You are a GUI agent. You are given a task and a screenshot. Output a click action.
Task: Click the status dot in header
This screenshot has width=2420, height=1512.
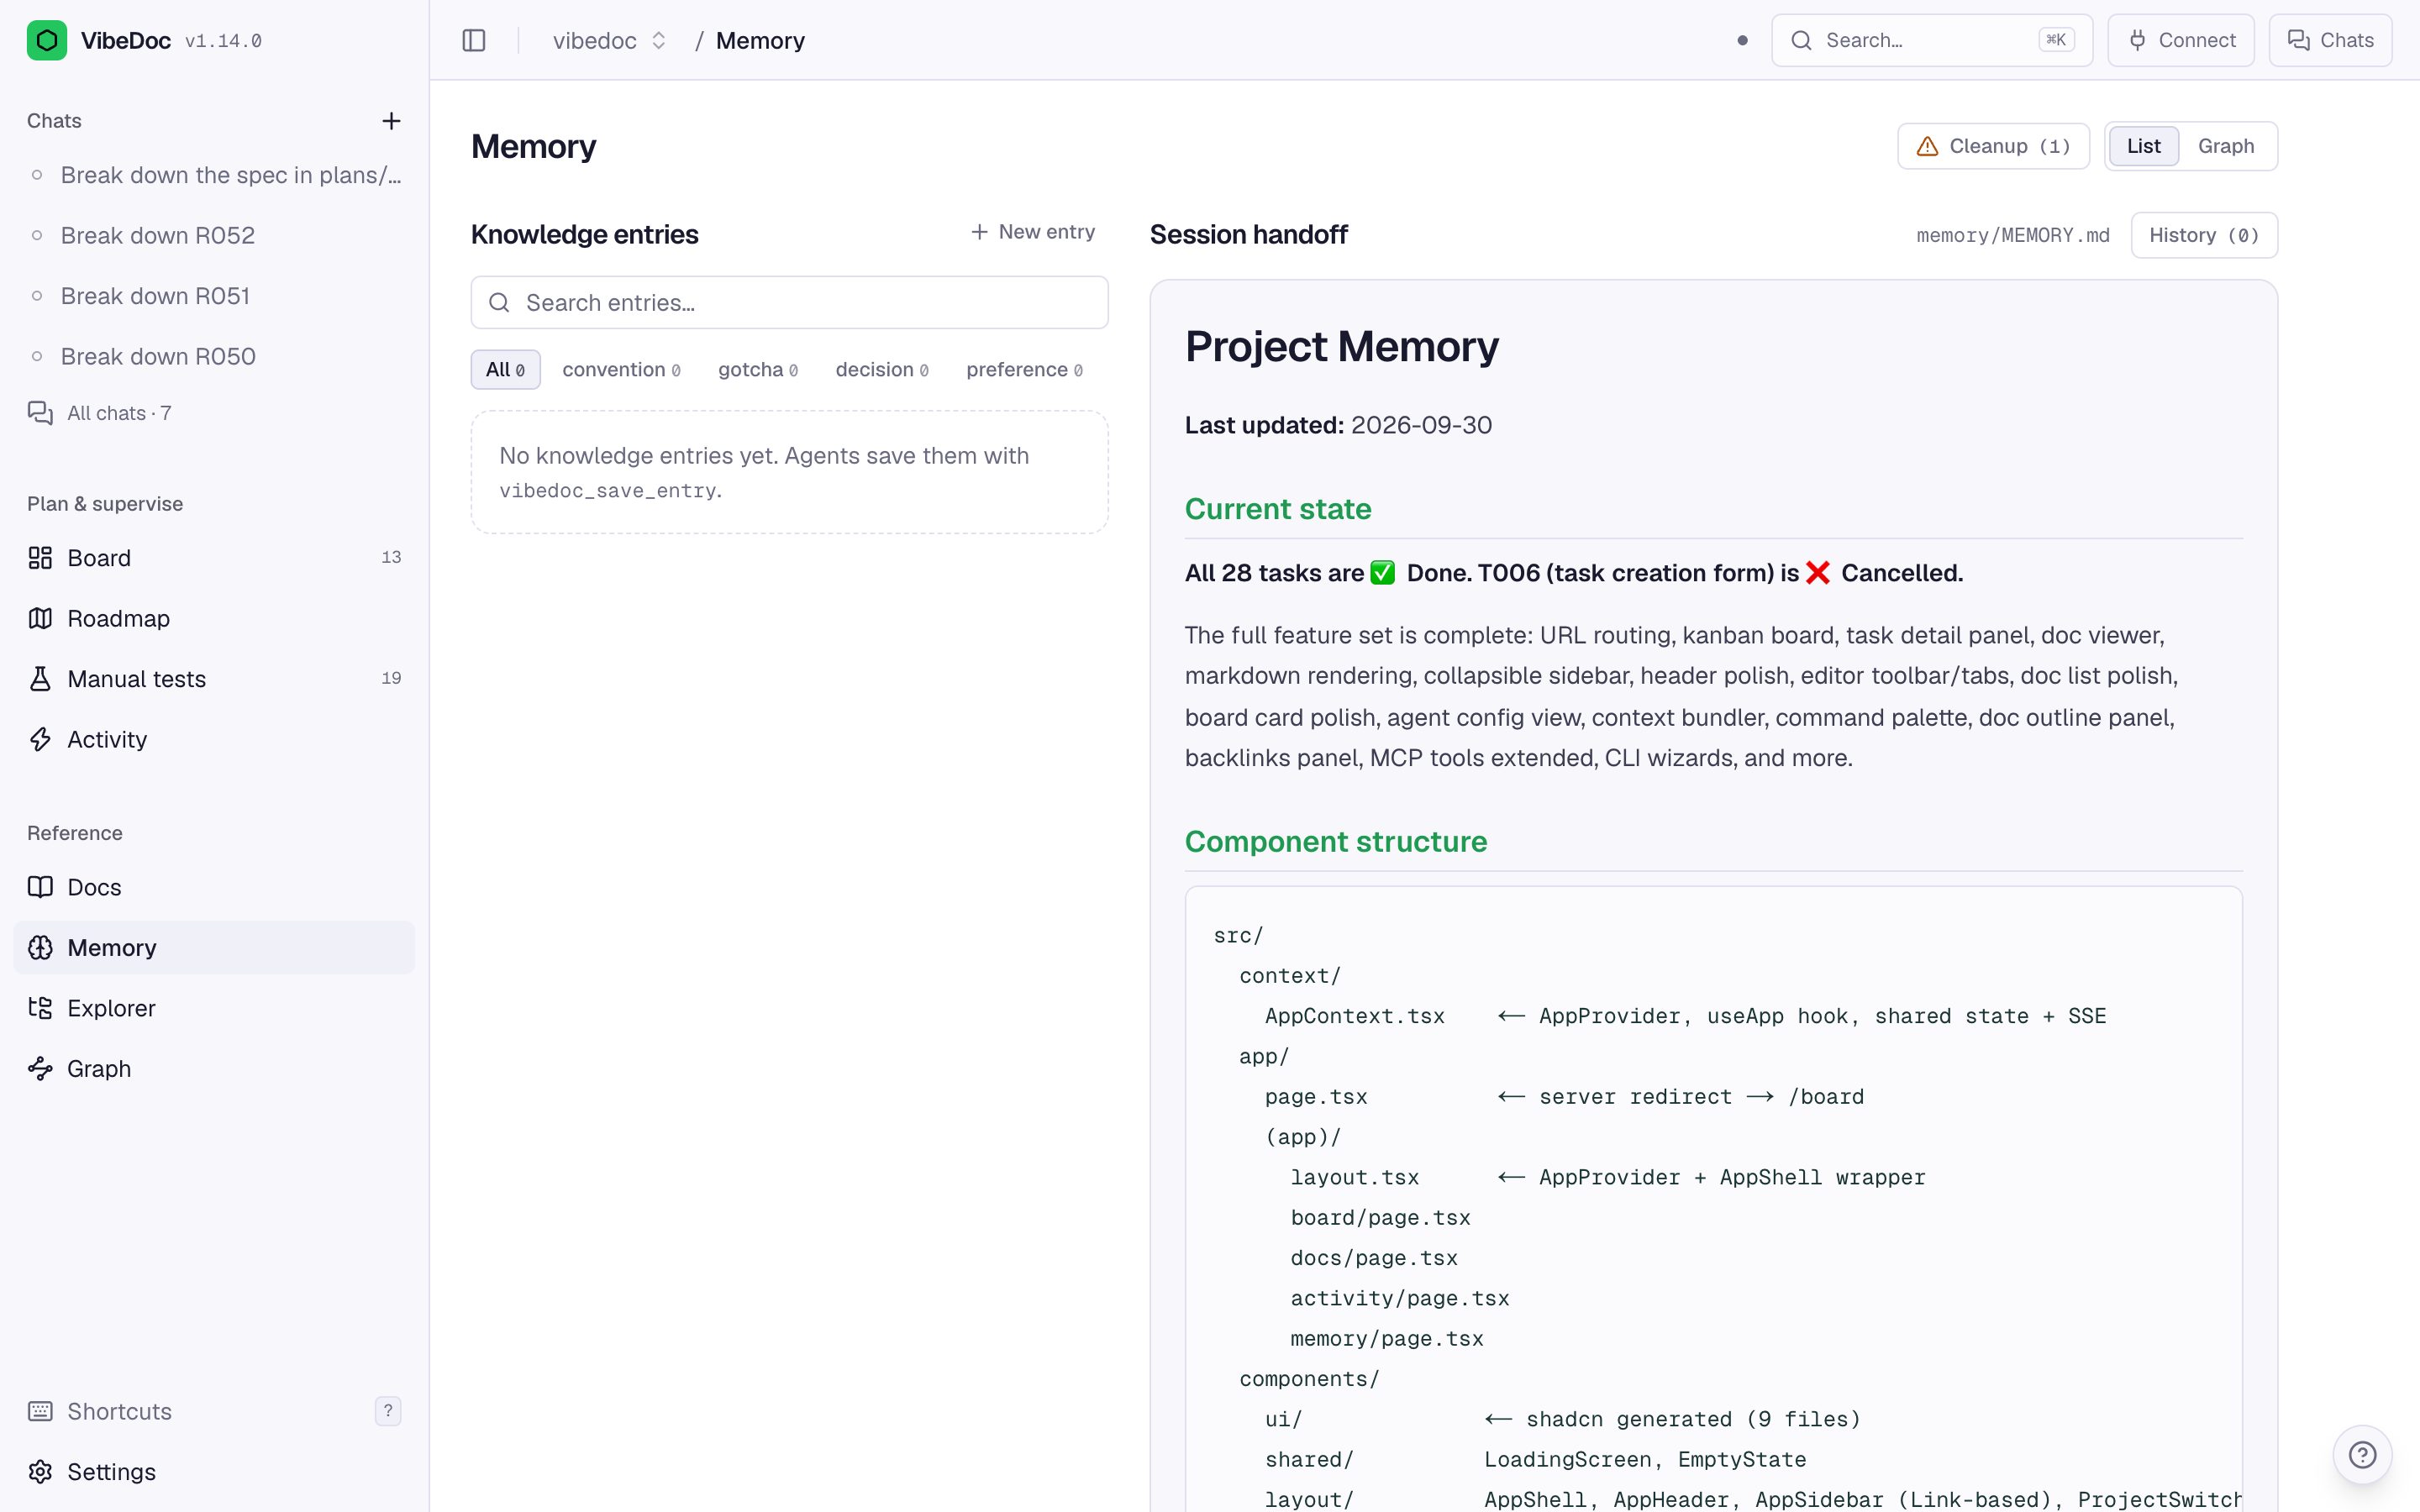pyautogui.click(x=1743, y=40)
